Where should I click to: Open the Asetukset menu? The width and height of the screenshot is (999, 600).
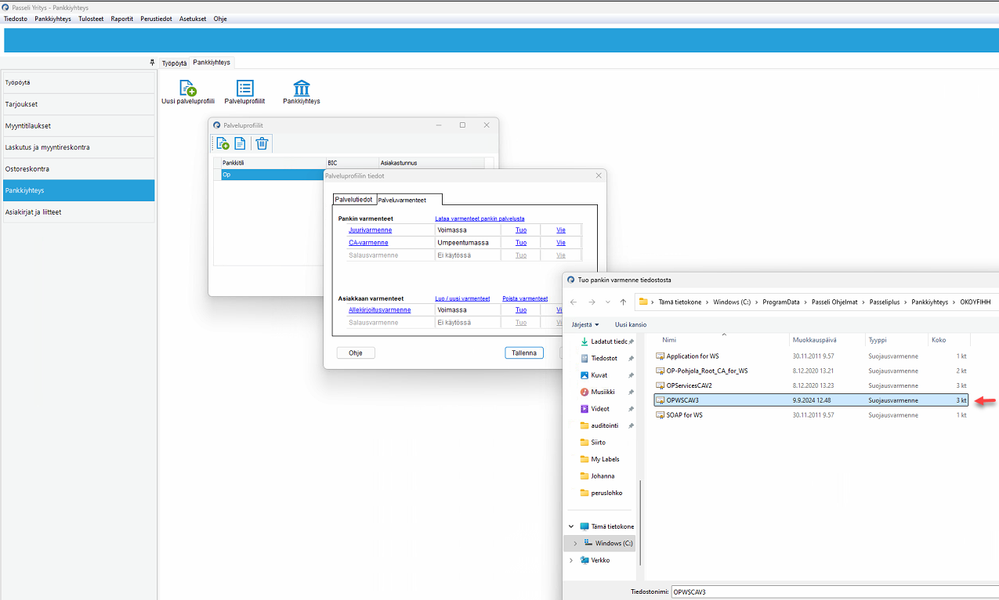pos(192,19)
